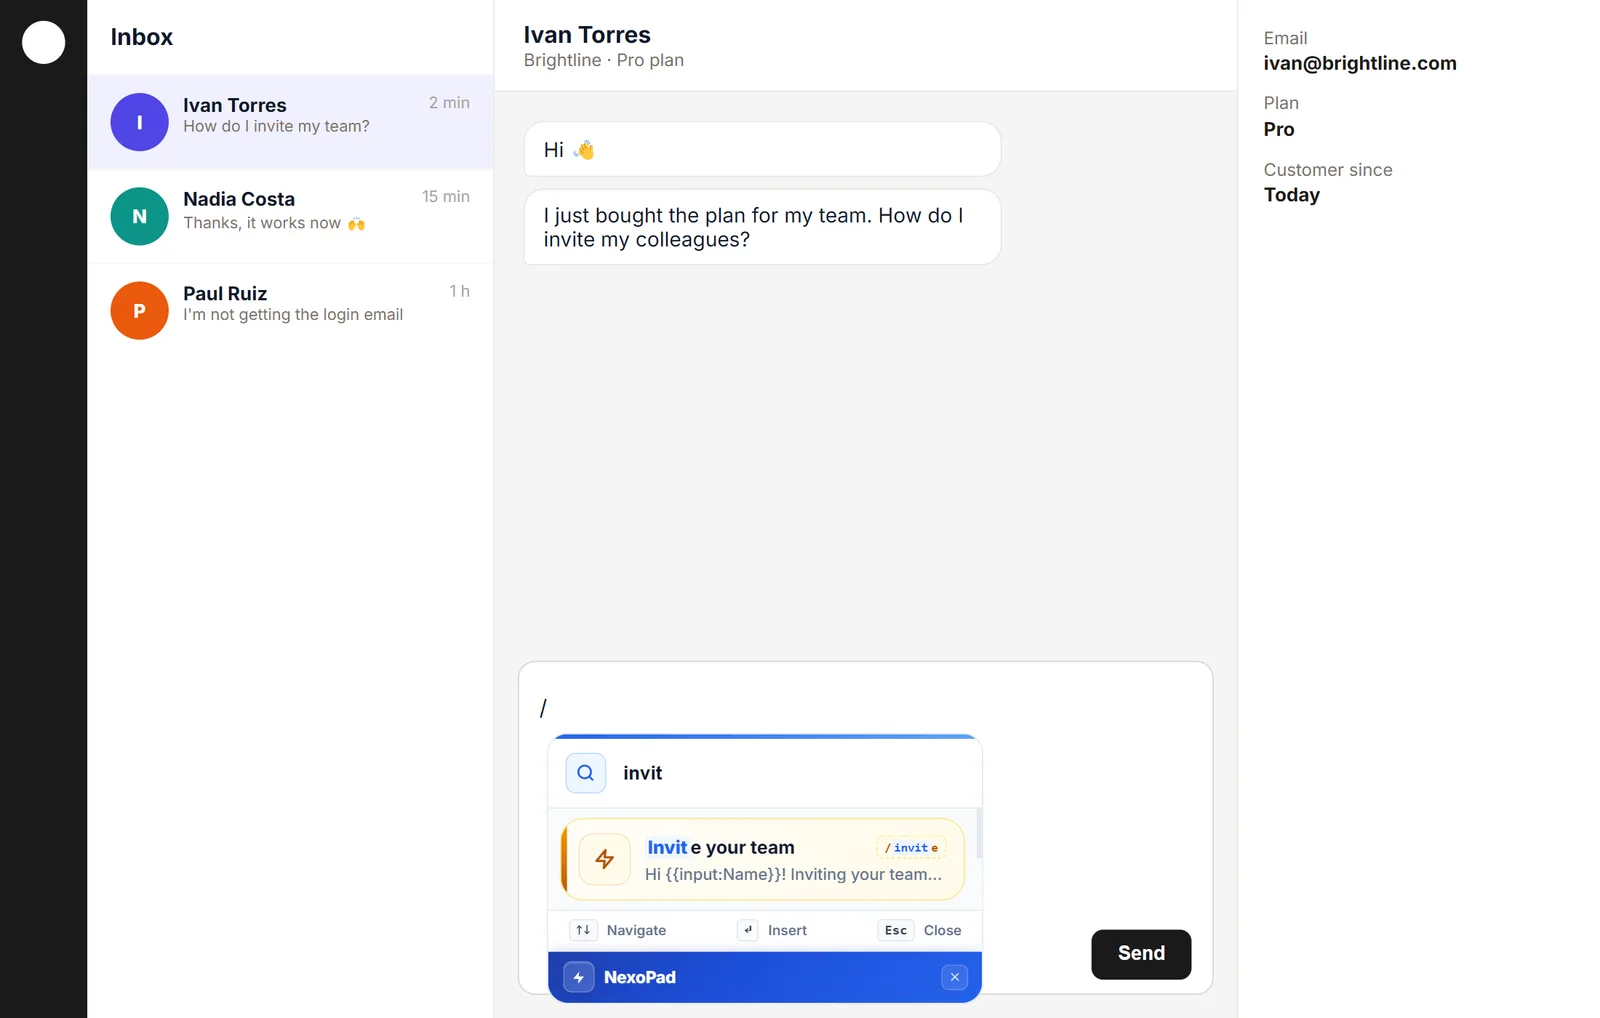Send the message
The image size is (1600, 1018).
1141,954
